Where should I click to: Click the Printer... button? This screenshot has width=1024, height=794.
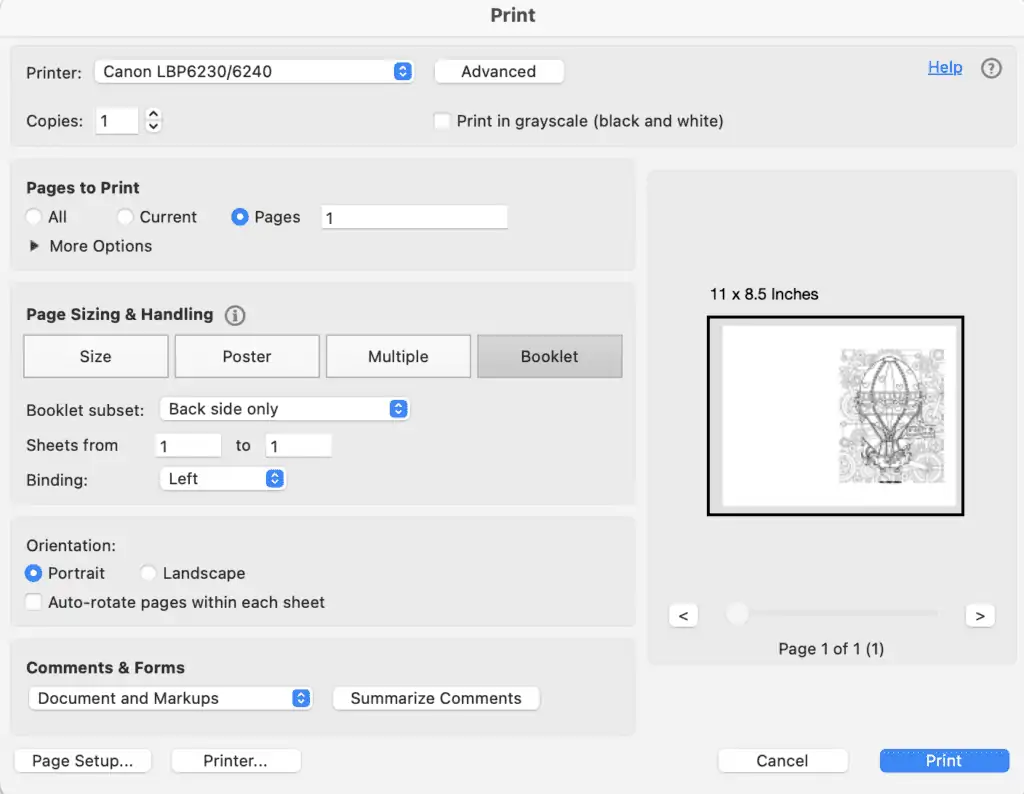coord(236,761)
